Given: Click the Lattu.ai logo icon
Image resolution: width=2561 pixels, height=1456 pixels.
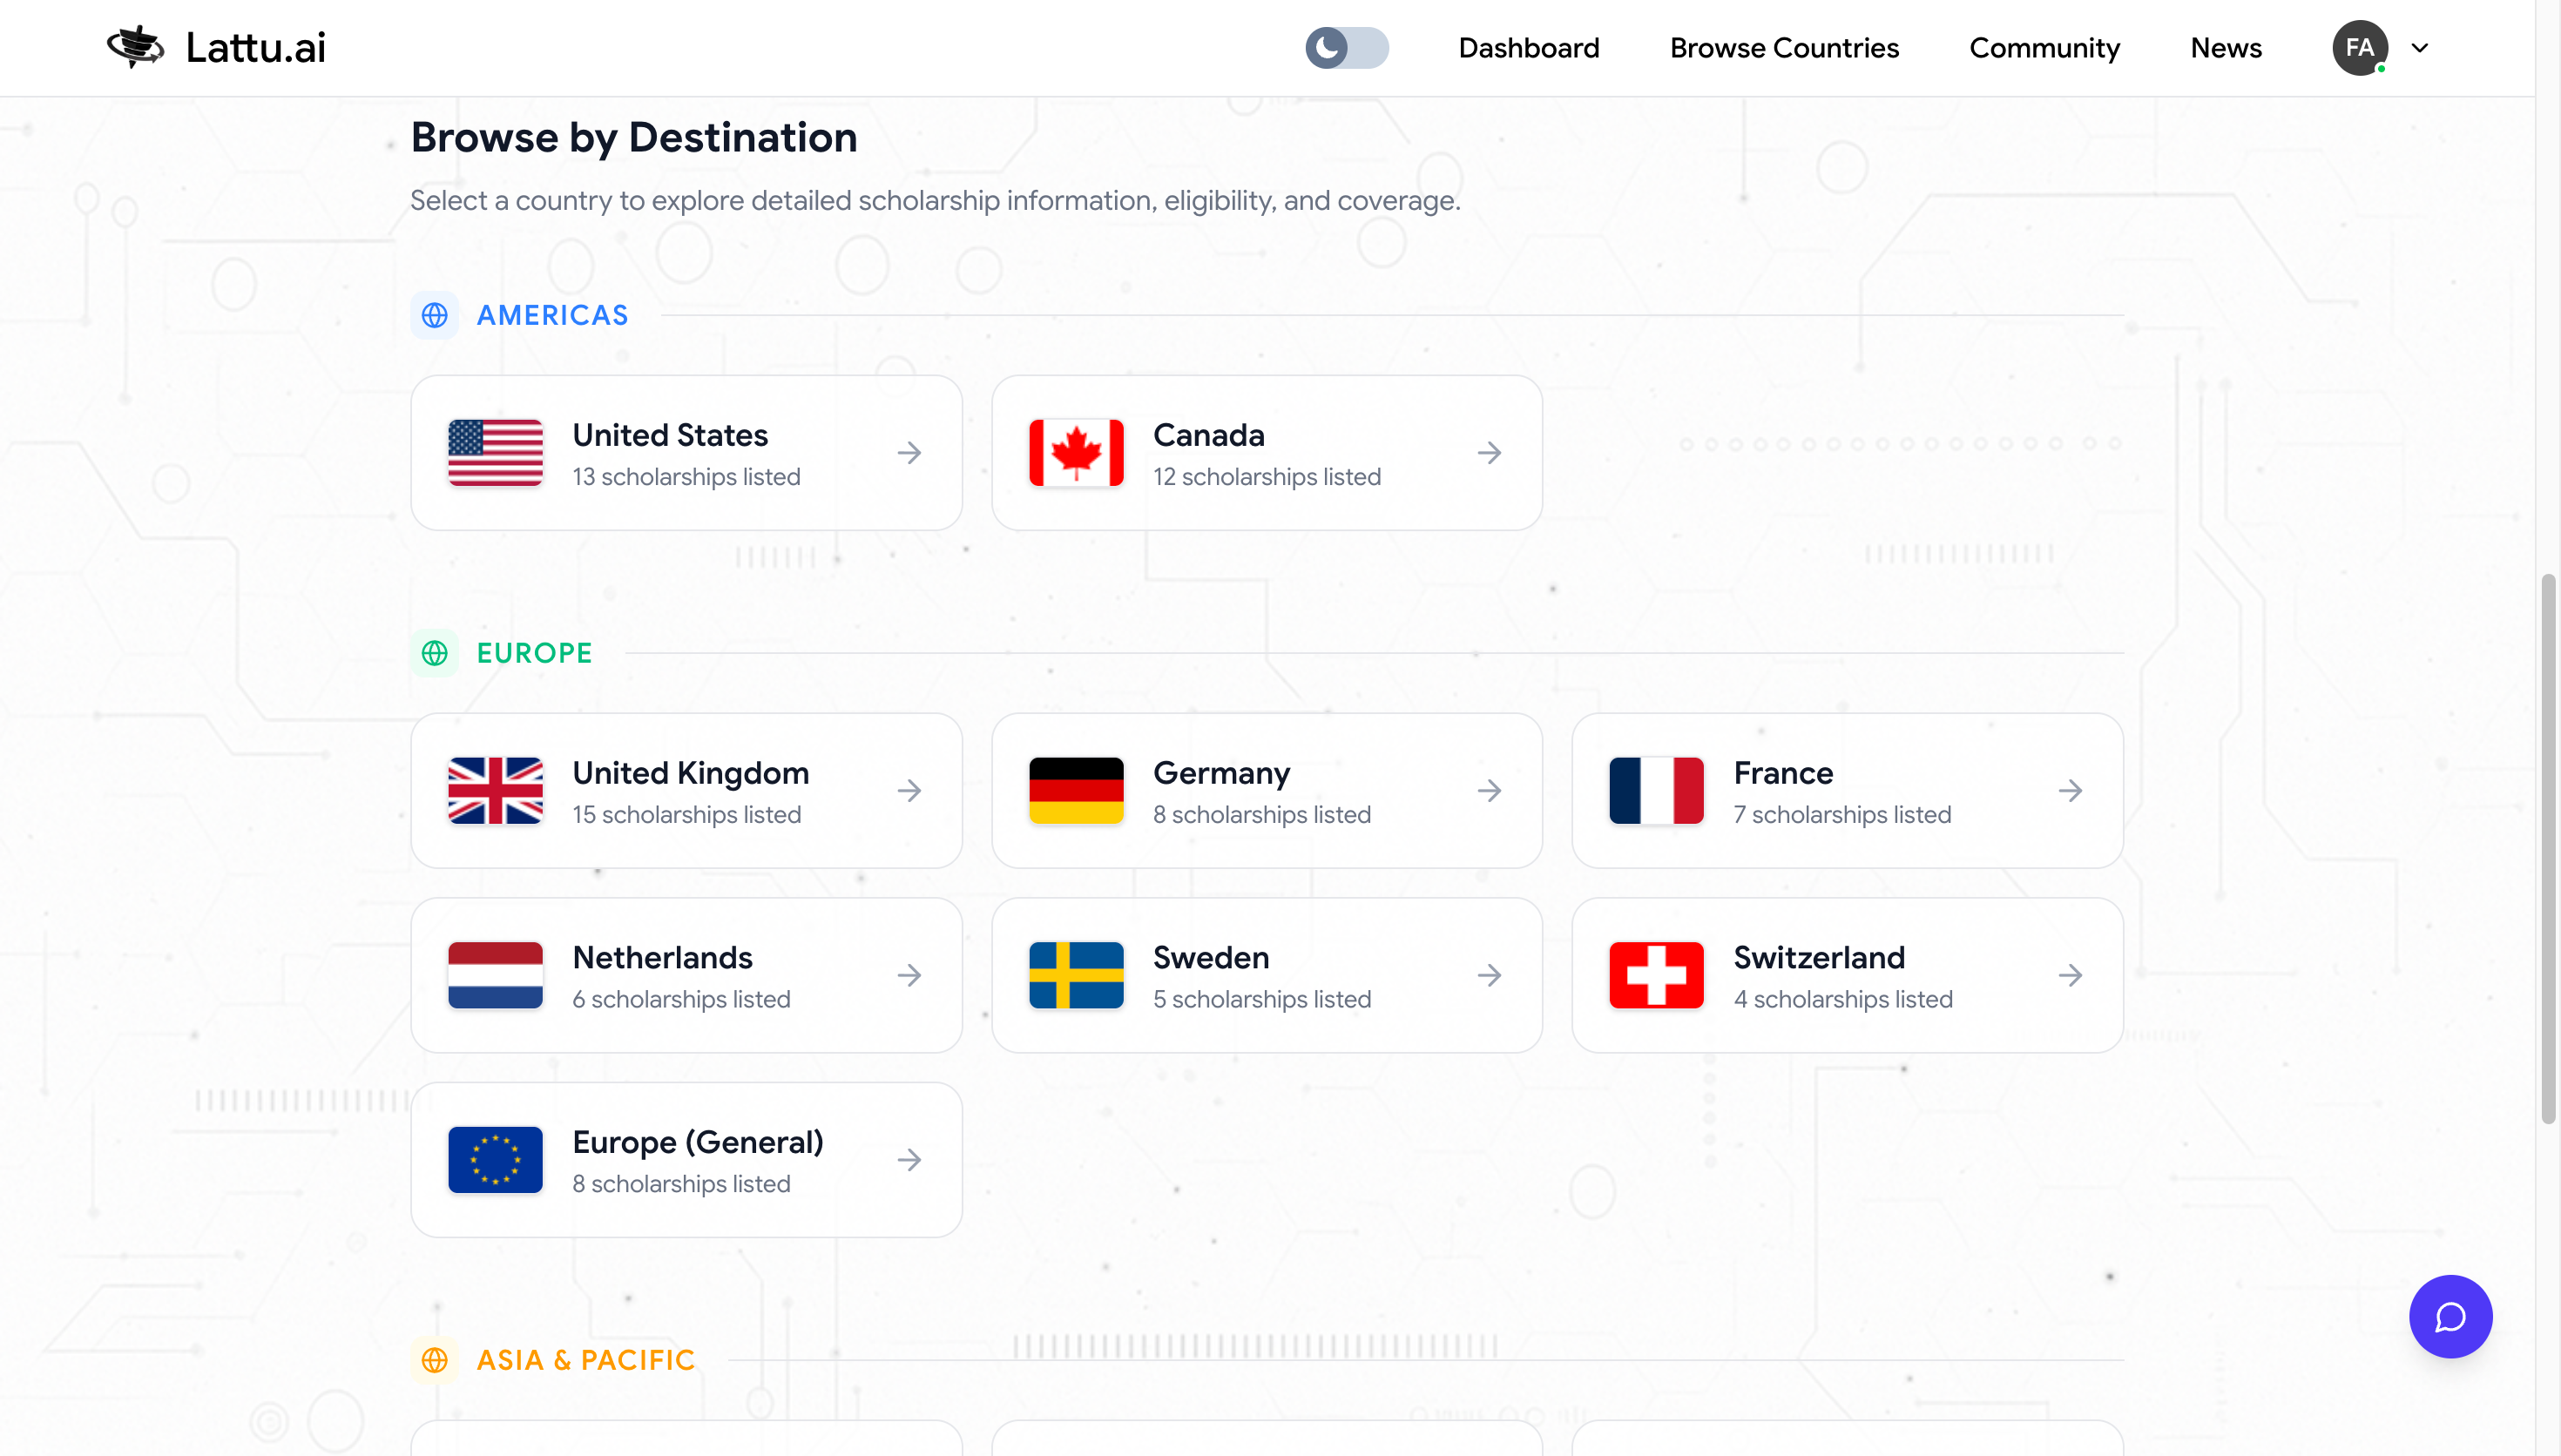Looking at the screenshot, I should tap(136, 47).
